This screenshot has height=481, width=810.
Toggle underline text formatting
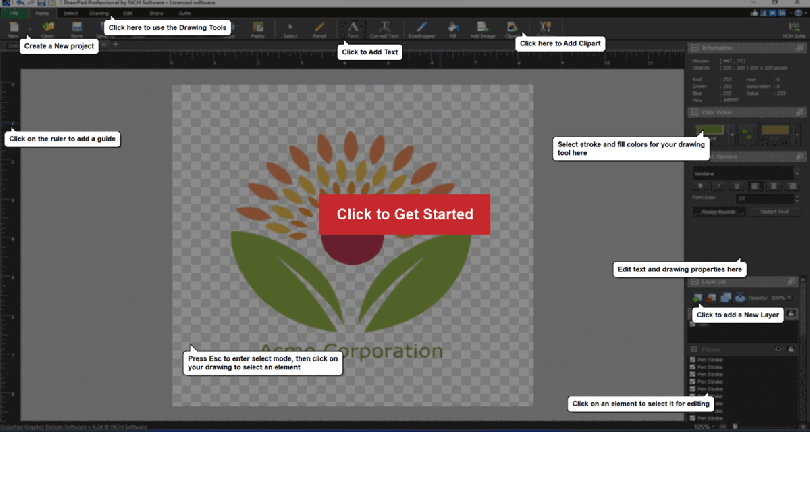737,186
